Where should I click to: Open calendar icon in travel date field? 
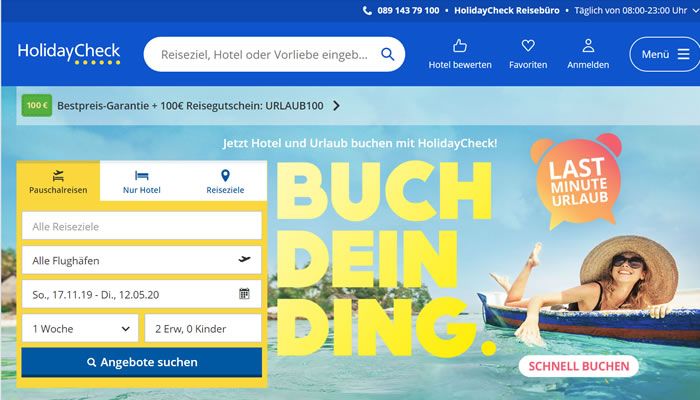pos(244,294)
